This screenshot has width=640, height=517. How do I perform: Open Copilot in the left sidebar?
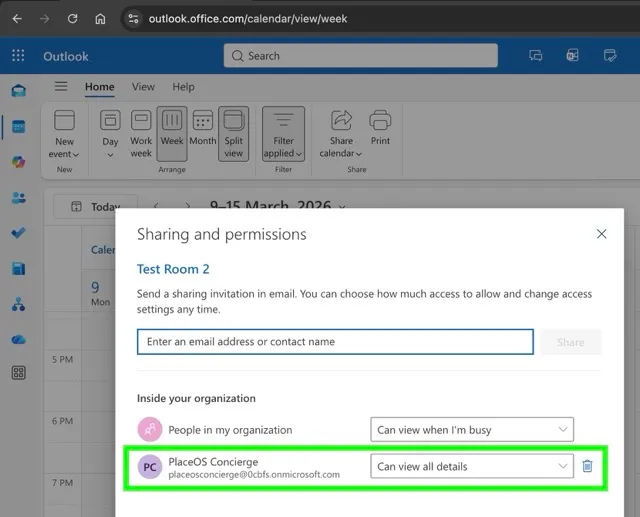pos(18,162)
